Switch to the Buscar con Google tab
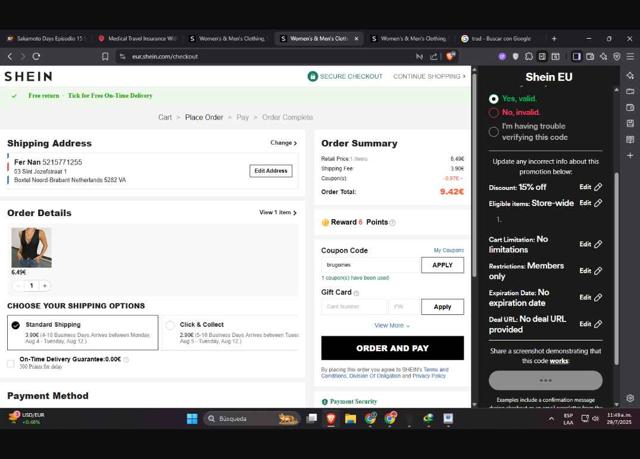The image size is (640, 459). (496, 38)
